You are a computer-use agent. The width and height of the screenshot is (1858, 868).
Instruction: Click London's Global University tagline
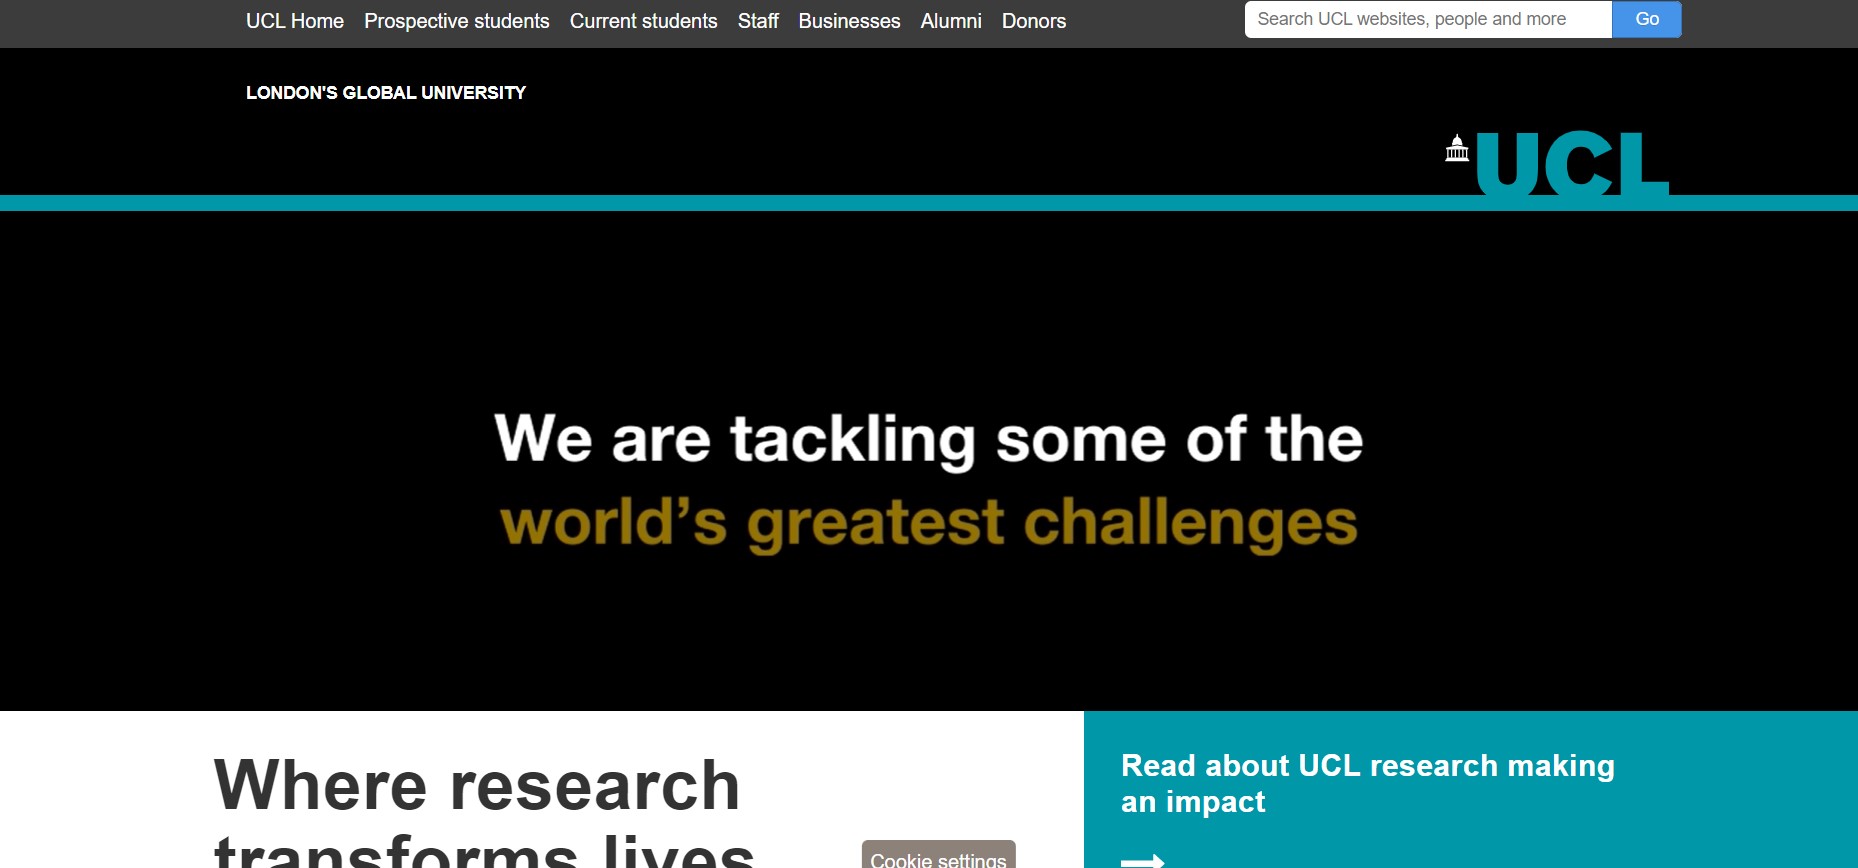[x=386, y=93]
